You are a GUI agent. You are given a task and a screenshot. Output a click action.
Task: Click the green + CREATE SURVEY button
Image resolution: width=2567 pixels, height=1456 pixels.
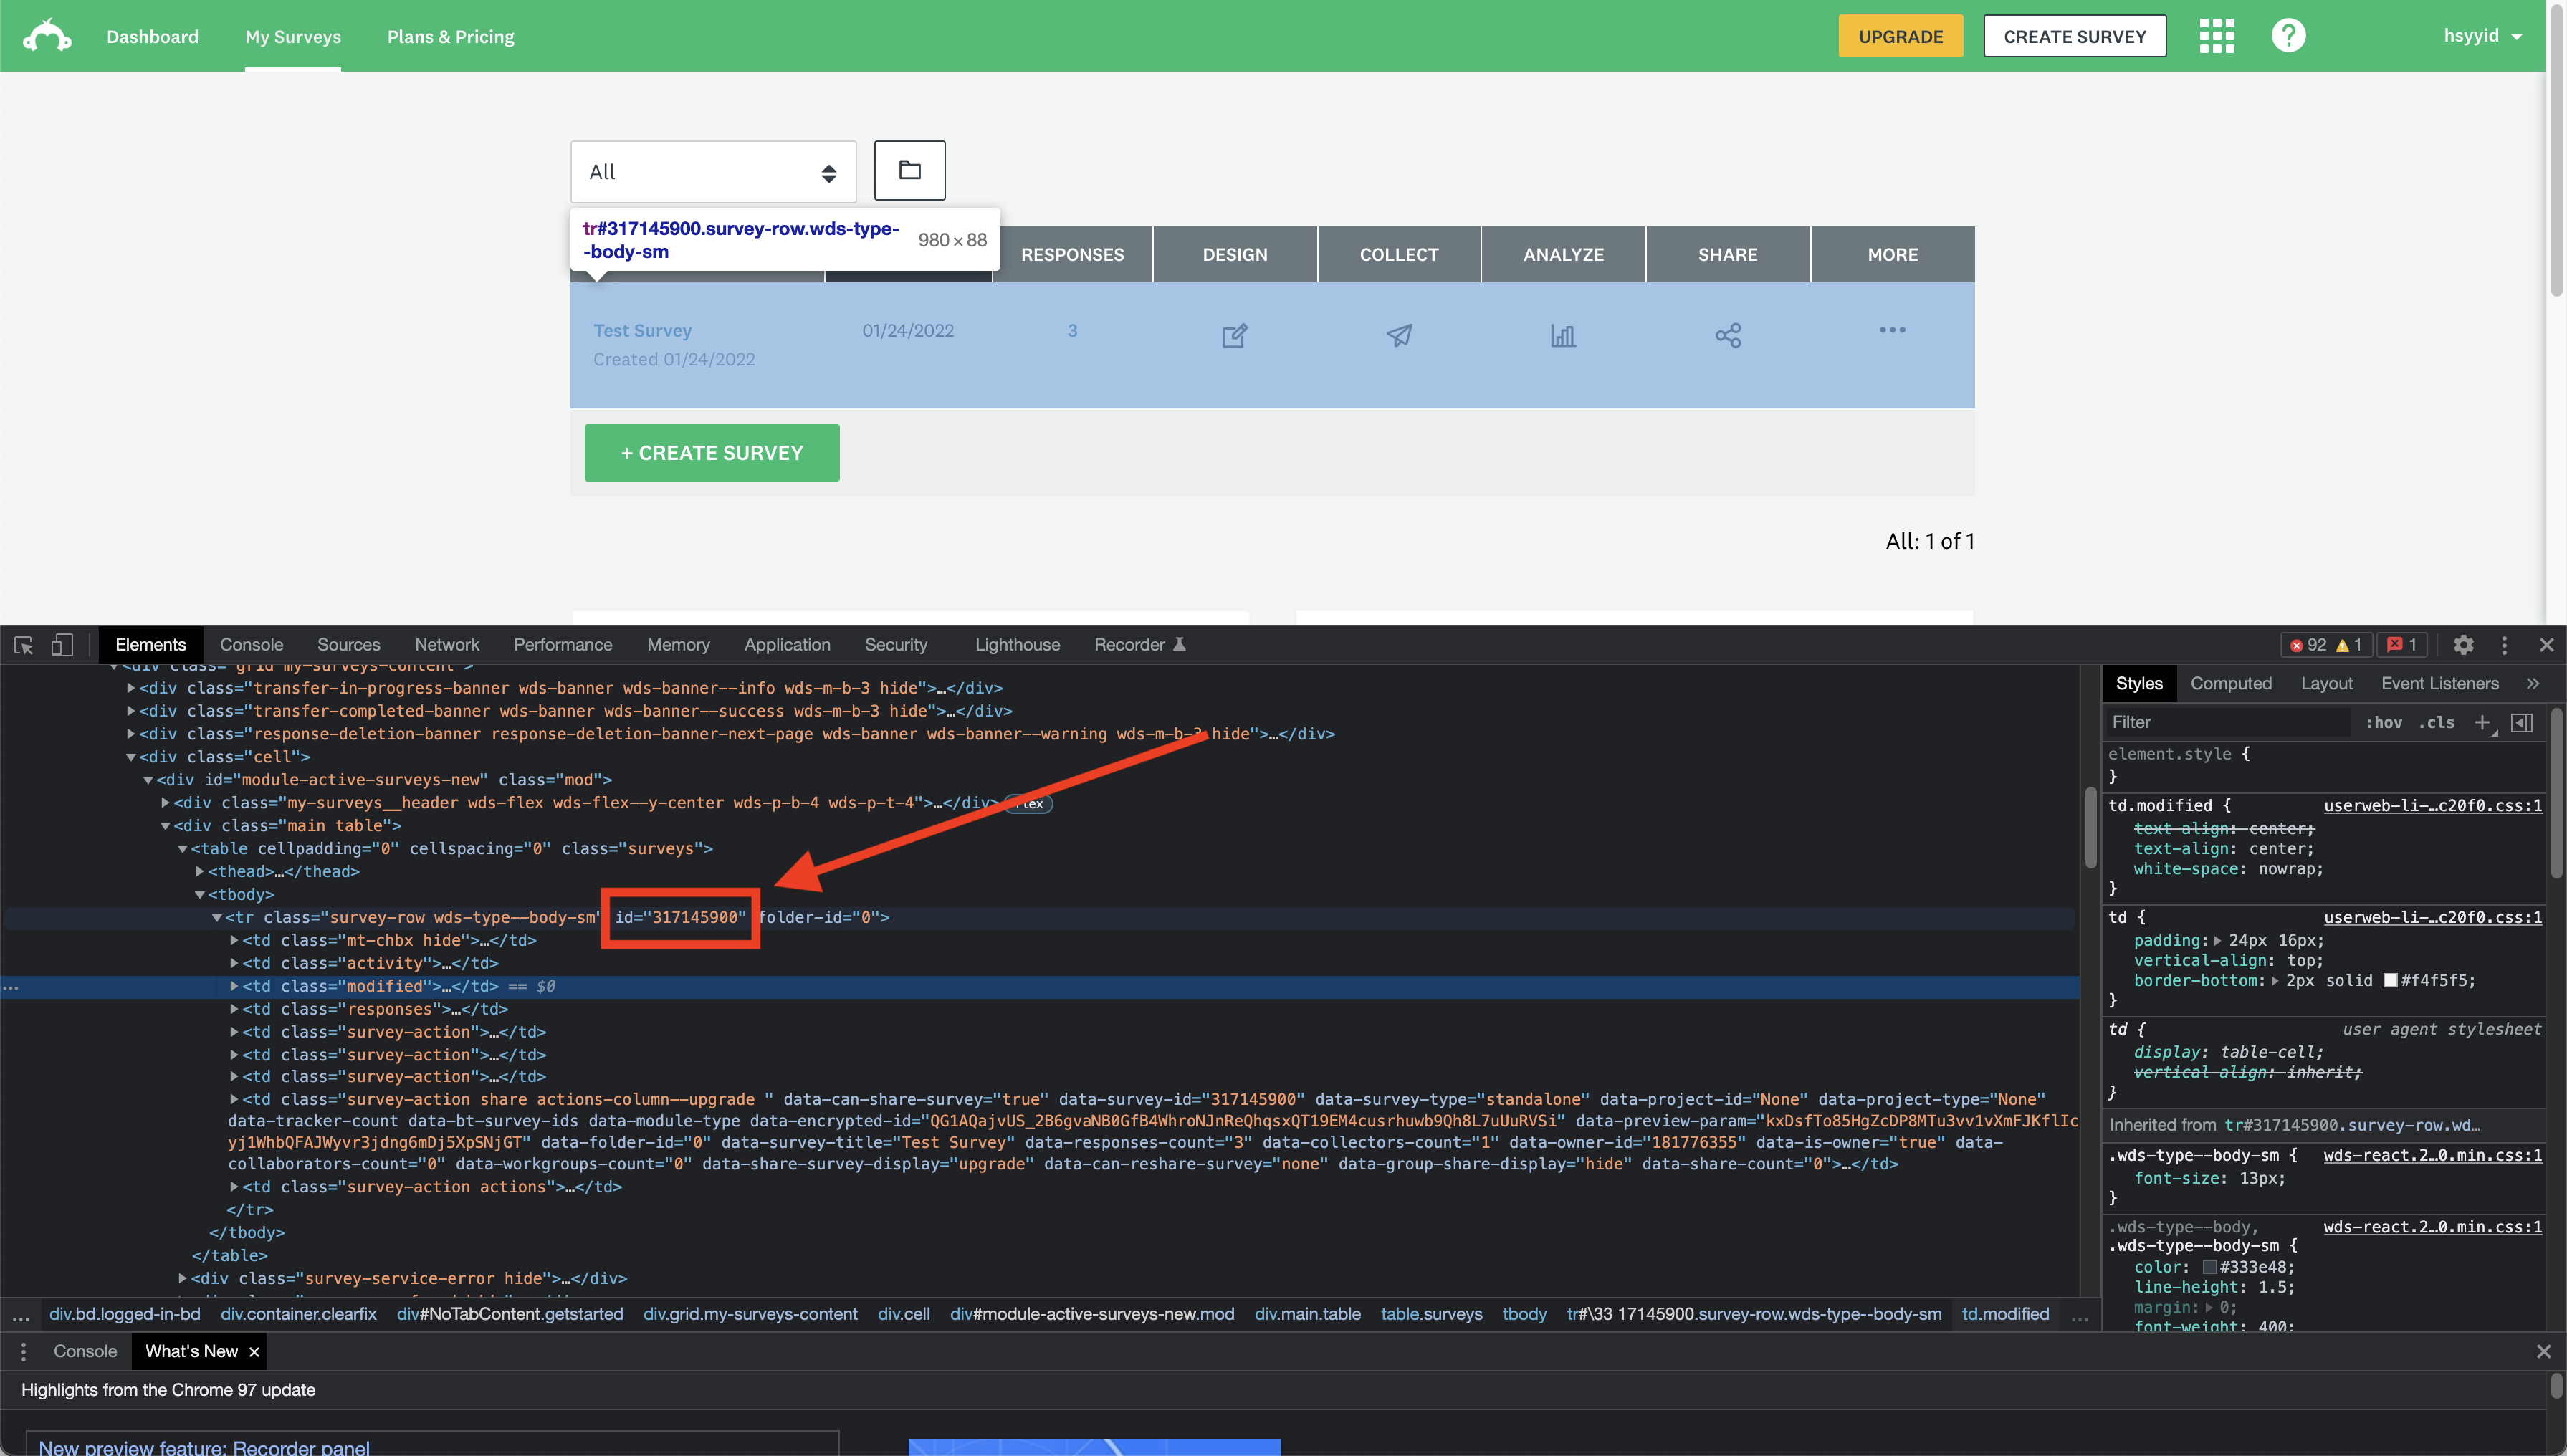(711, 453)
